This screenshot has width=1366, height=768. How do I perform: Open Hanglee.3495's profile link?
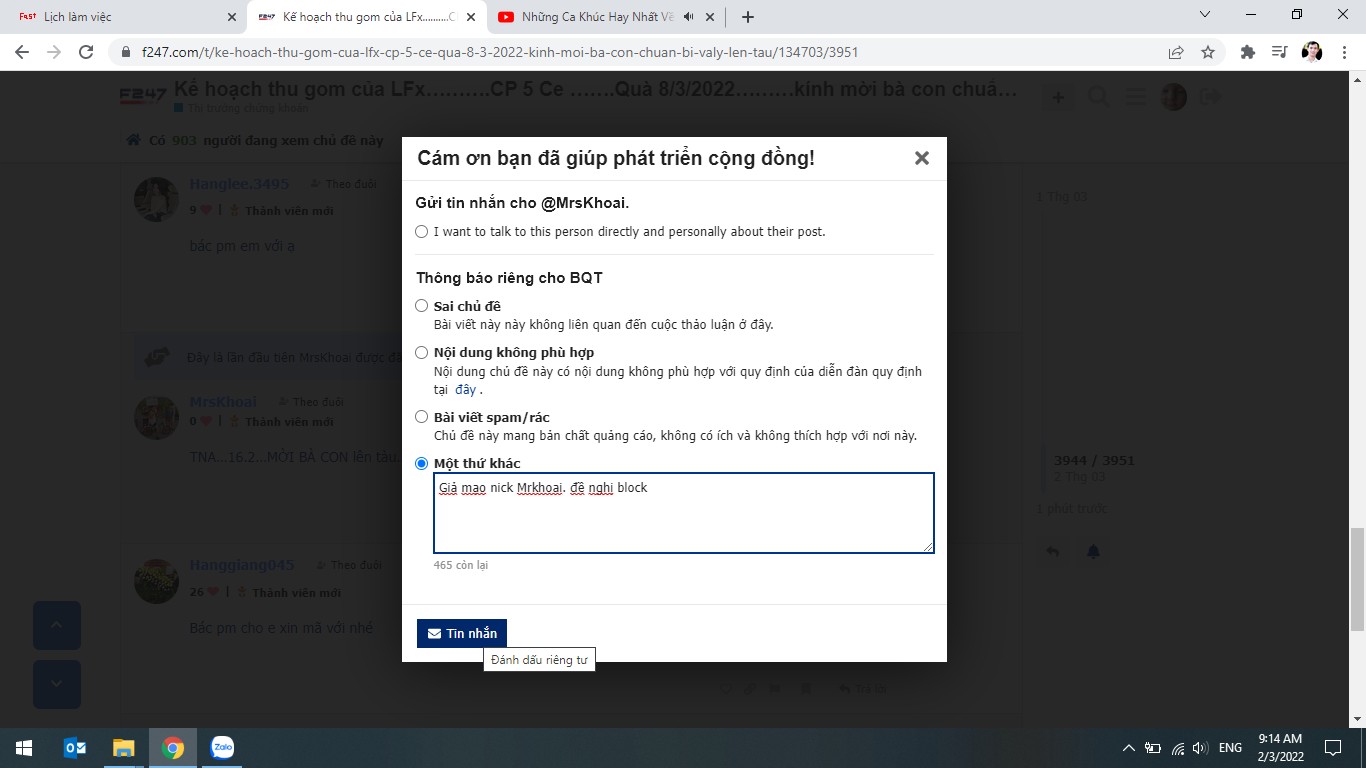(x=240, y=184)
